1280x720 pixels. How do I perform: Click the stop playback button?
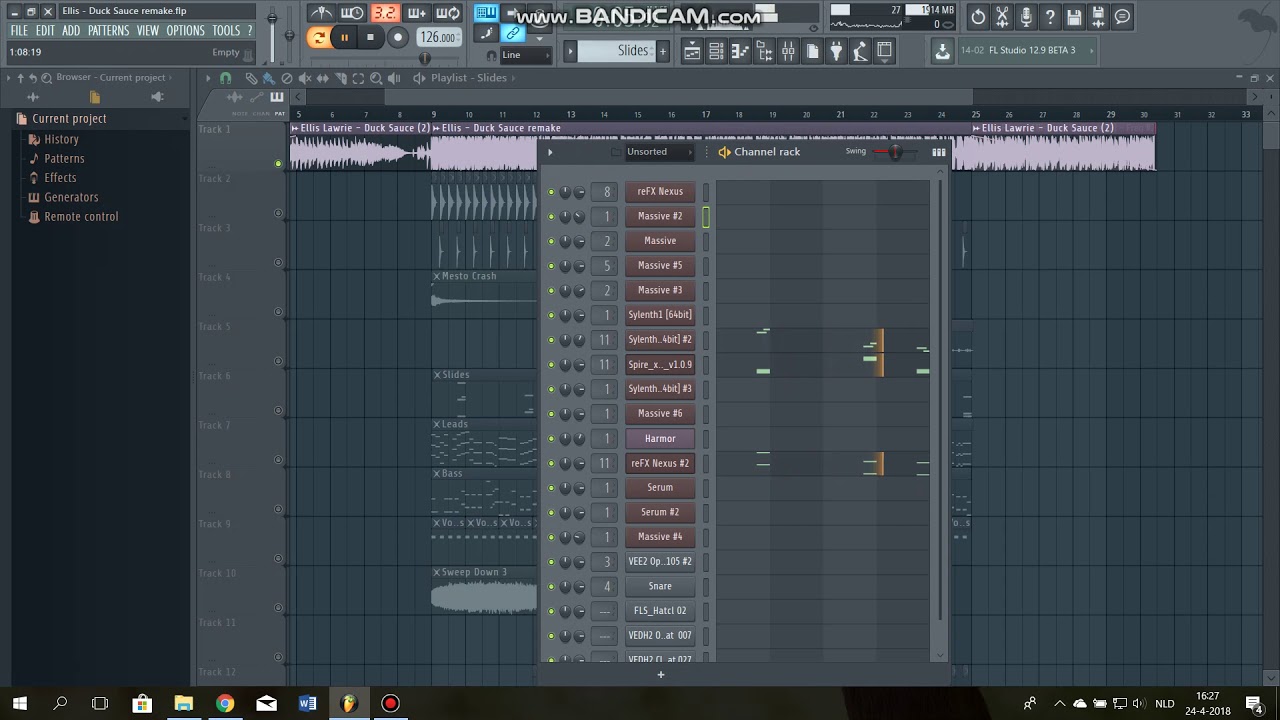click(x=370, y=38)
